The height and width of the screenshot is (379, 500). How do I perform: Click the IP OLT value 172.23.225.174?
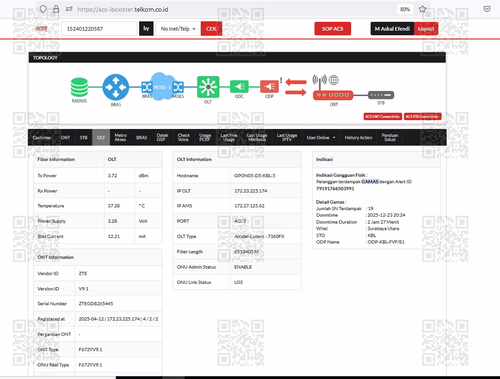[x=251, y=191]
